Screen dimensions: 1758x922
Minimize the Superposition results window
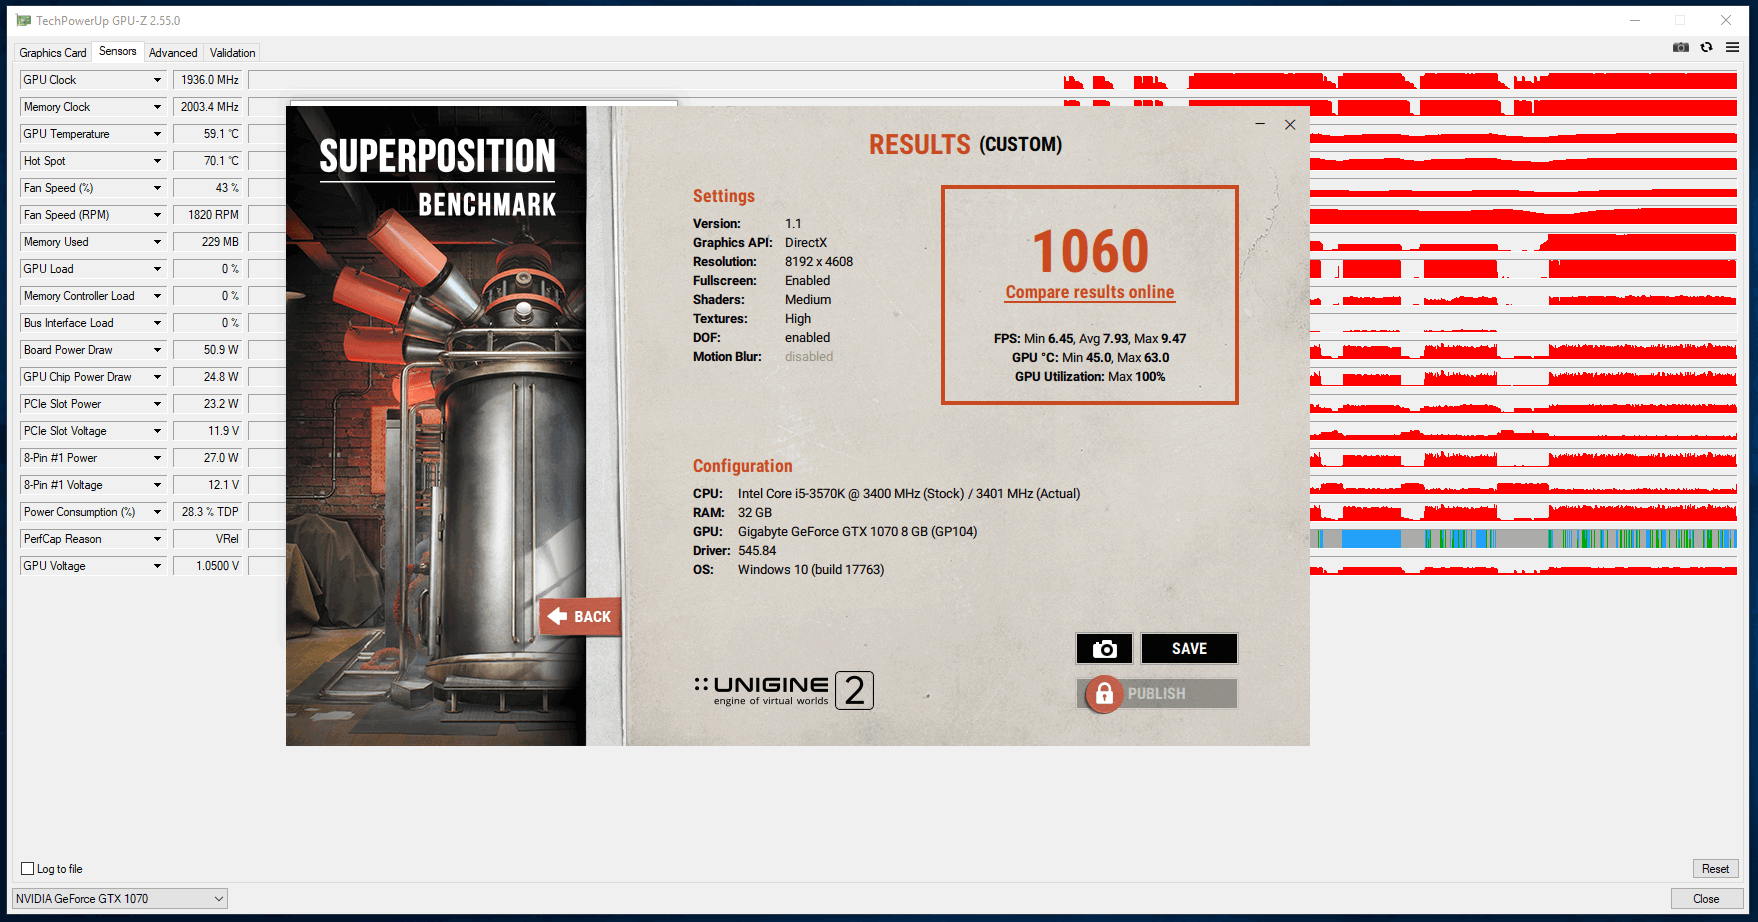point(1260,124)
